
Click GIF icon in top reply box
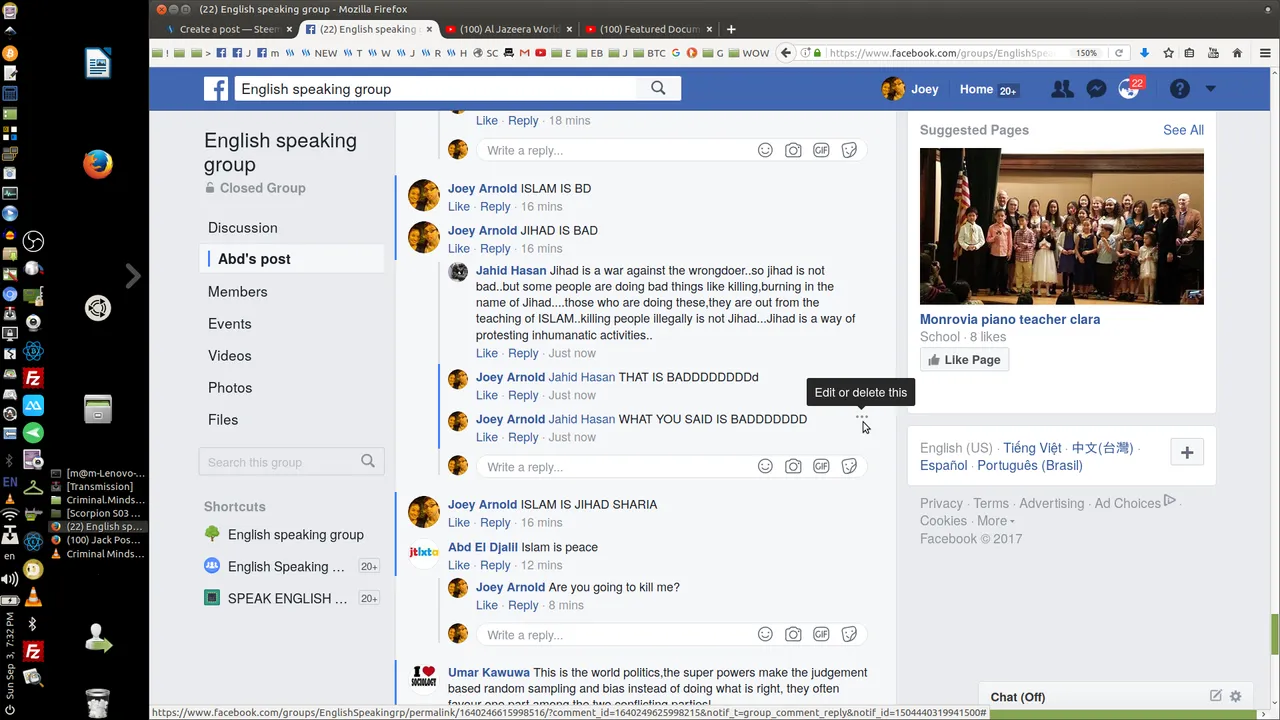pyautogui.click(x=821, y=150)
